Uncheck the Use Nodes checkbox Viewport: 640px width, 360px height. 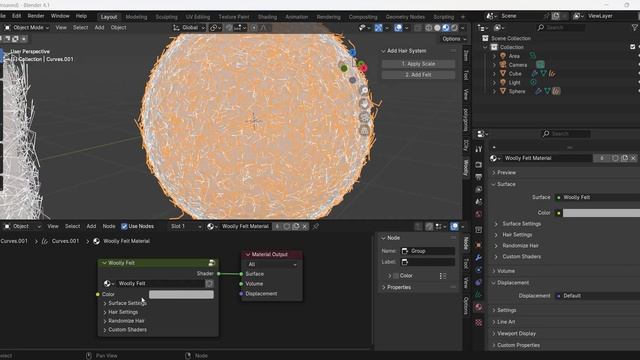tap(124, 226)
